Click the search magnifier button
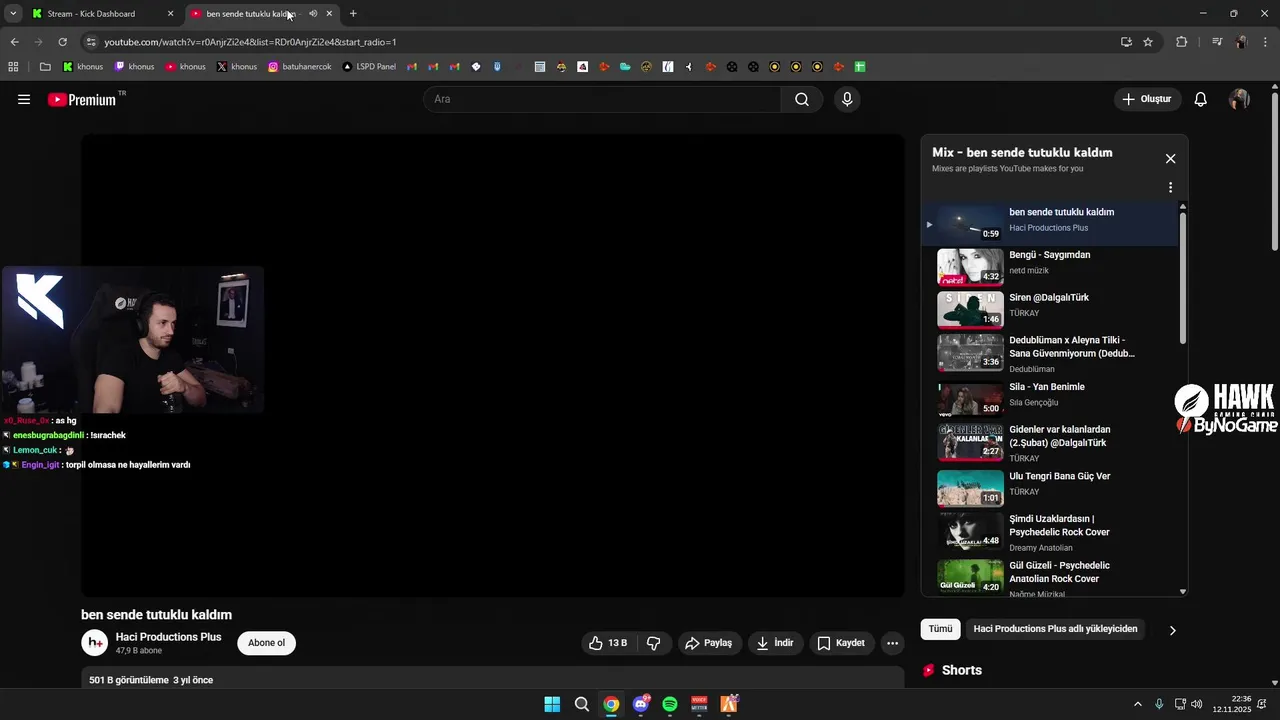 click(x=802, y=99)
